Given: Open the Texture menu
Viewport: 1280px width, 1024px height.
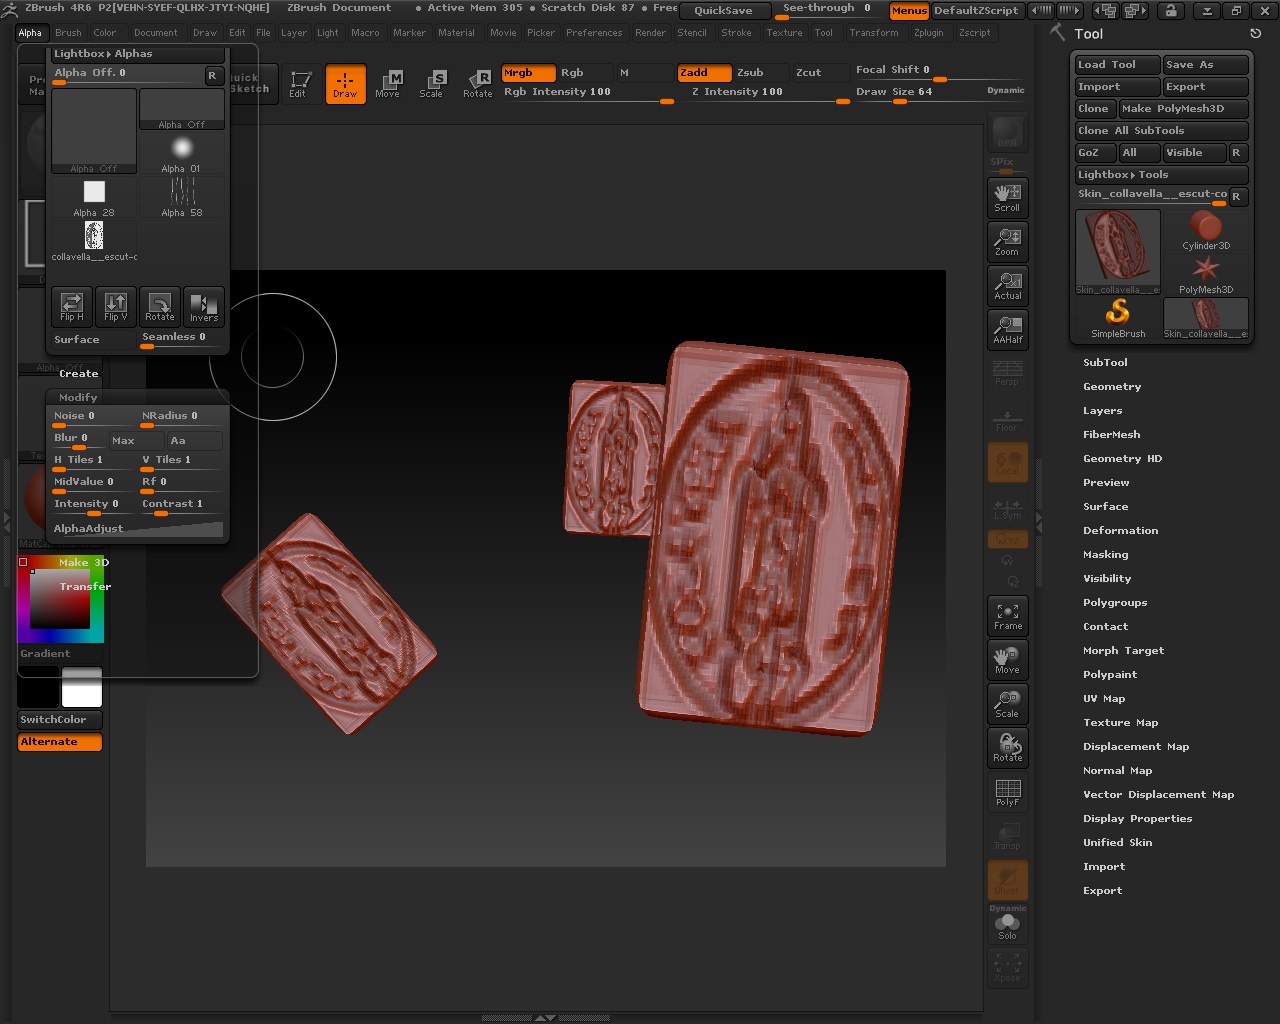Looking at the screenshot, I should coord(785,33).
